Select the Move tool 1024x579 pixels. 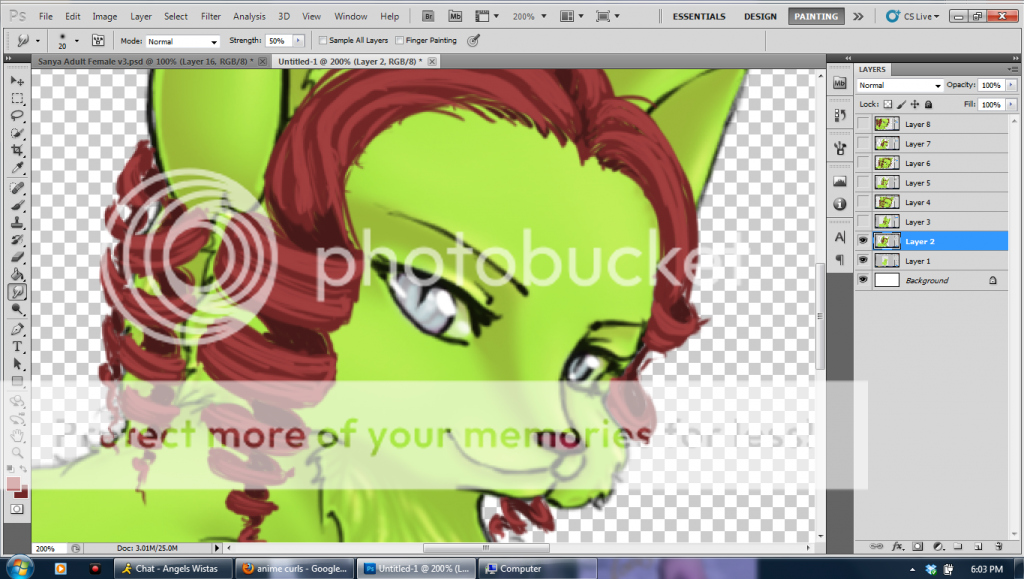[x=17, y=80]
